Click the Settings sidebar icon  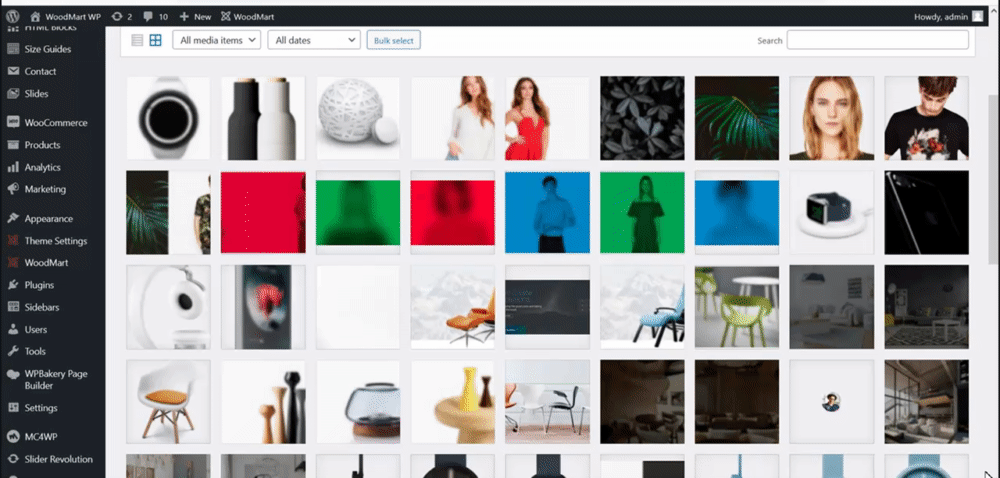click(x=13, y=408)
